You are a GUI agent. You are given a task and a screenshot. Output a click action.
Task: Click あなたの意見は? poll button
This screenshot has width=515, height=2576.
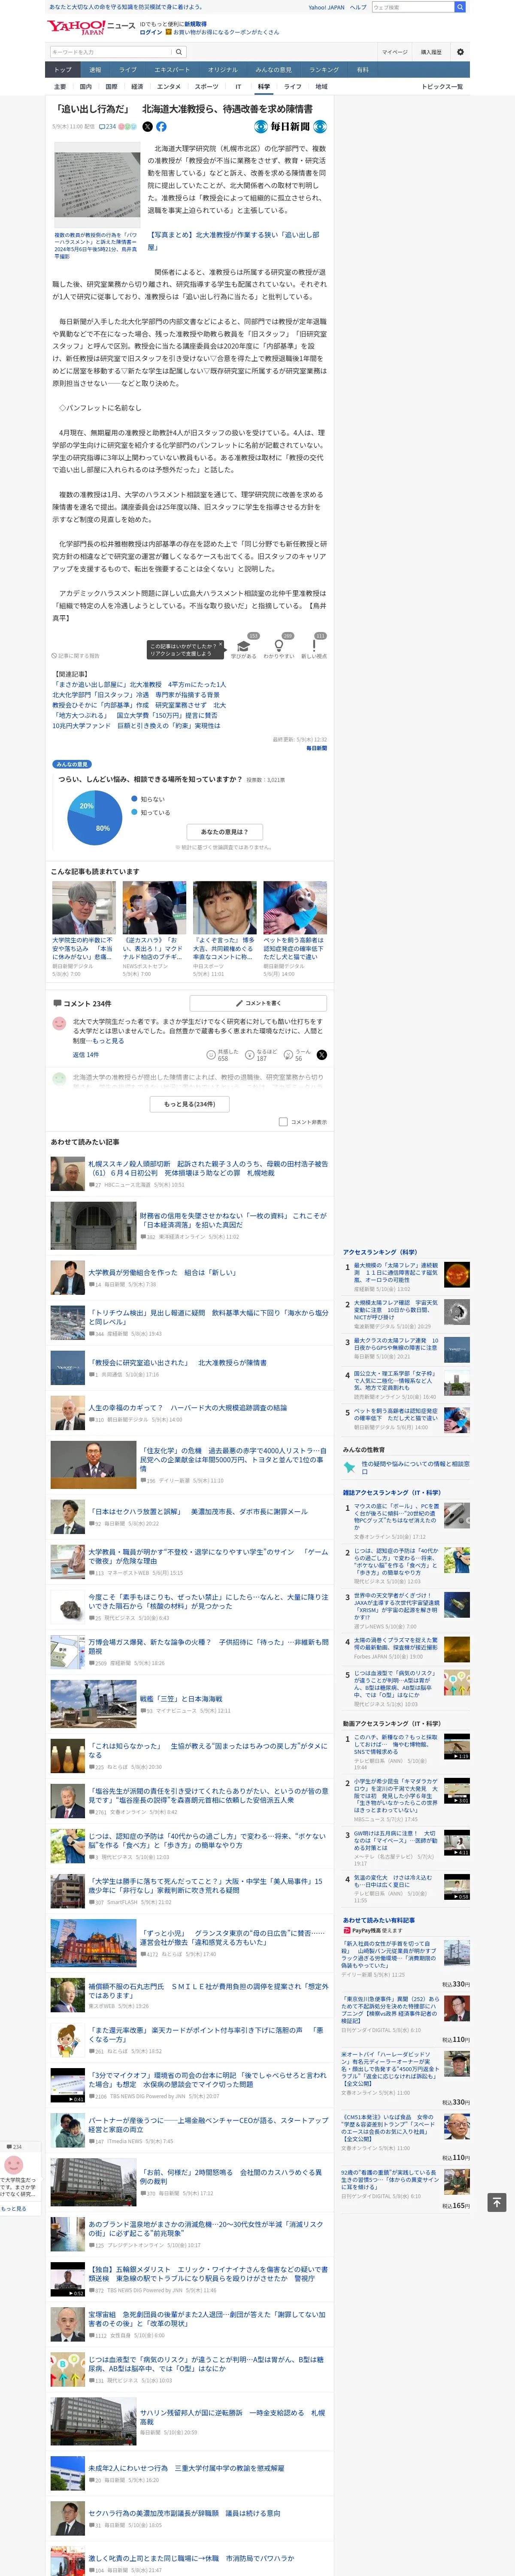point(225,831)
